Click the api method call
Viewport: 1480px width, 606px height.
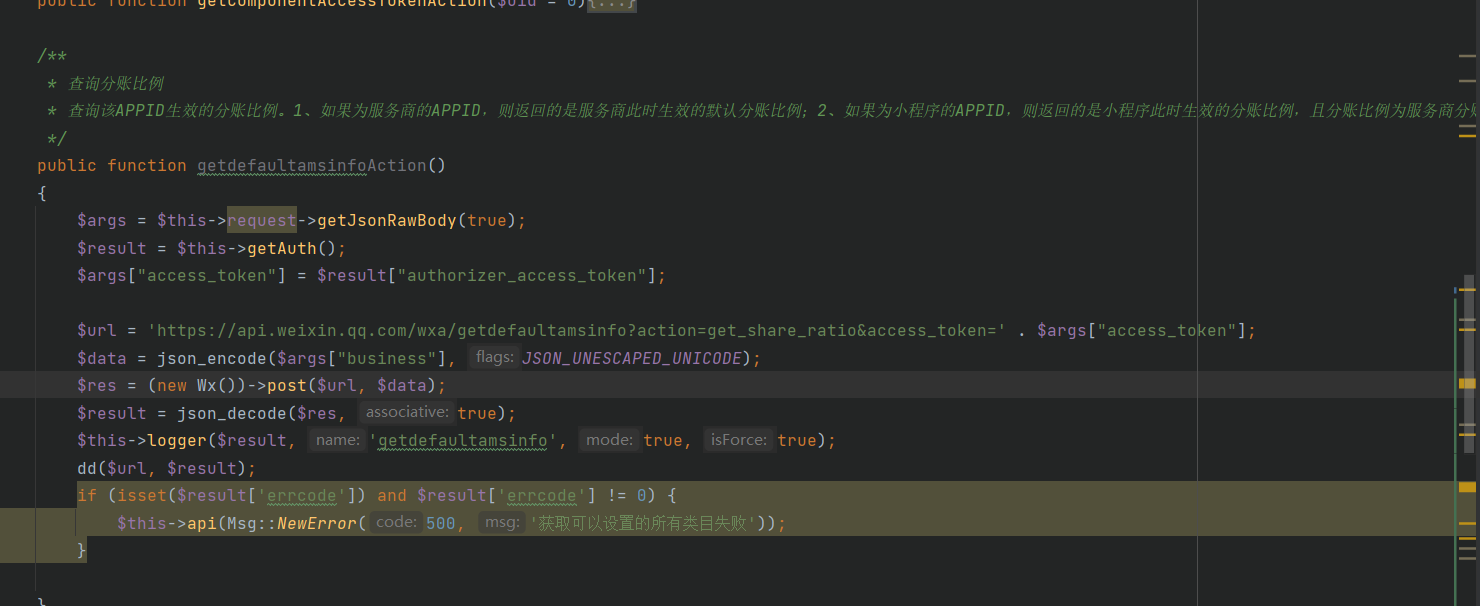click(202, 523)
